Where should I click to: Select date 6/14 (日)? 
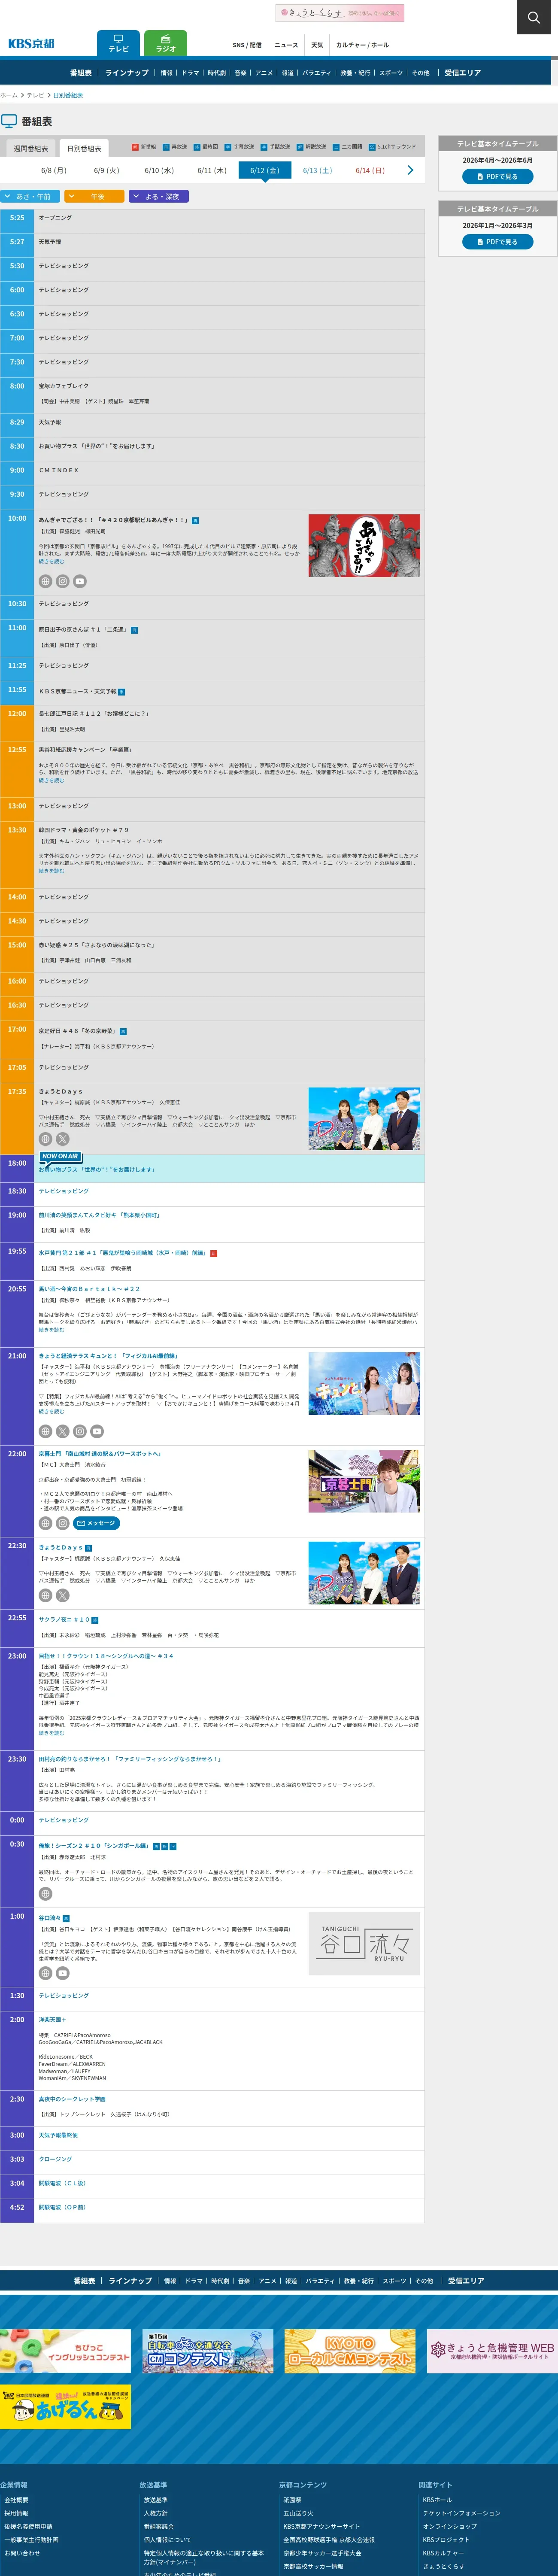click(370, 170)
